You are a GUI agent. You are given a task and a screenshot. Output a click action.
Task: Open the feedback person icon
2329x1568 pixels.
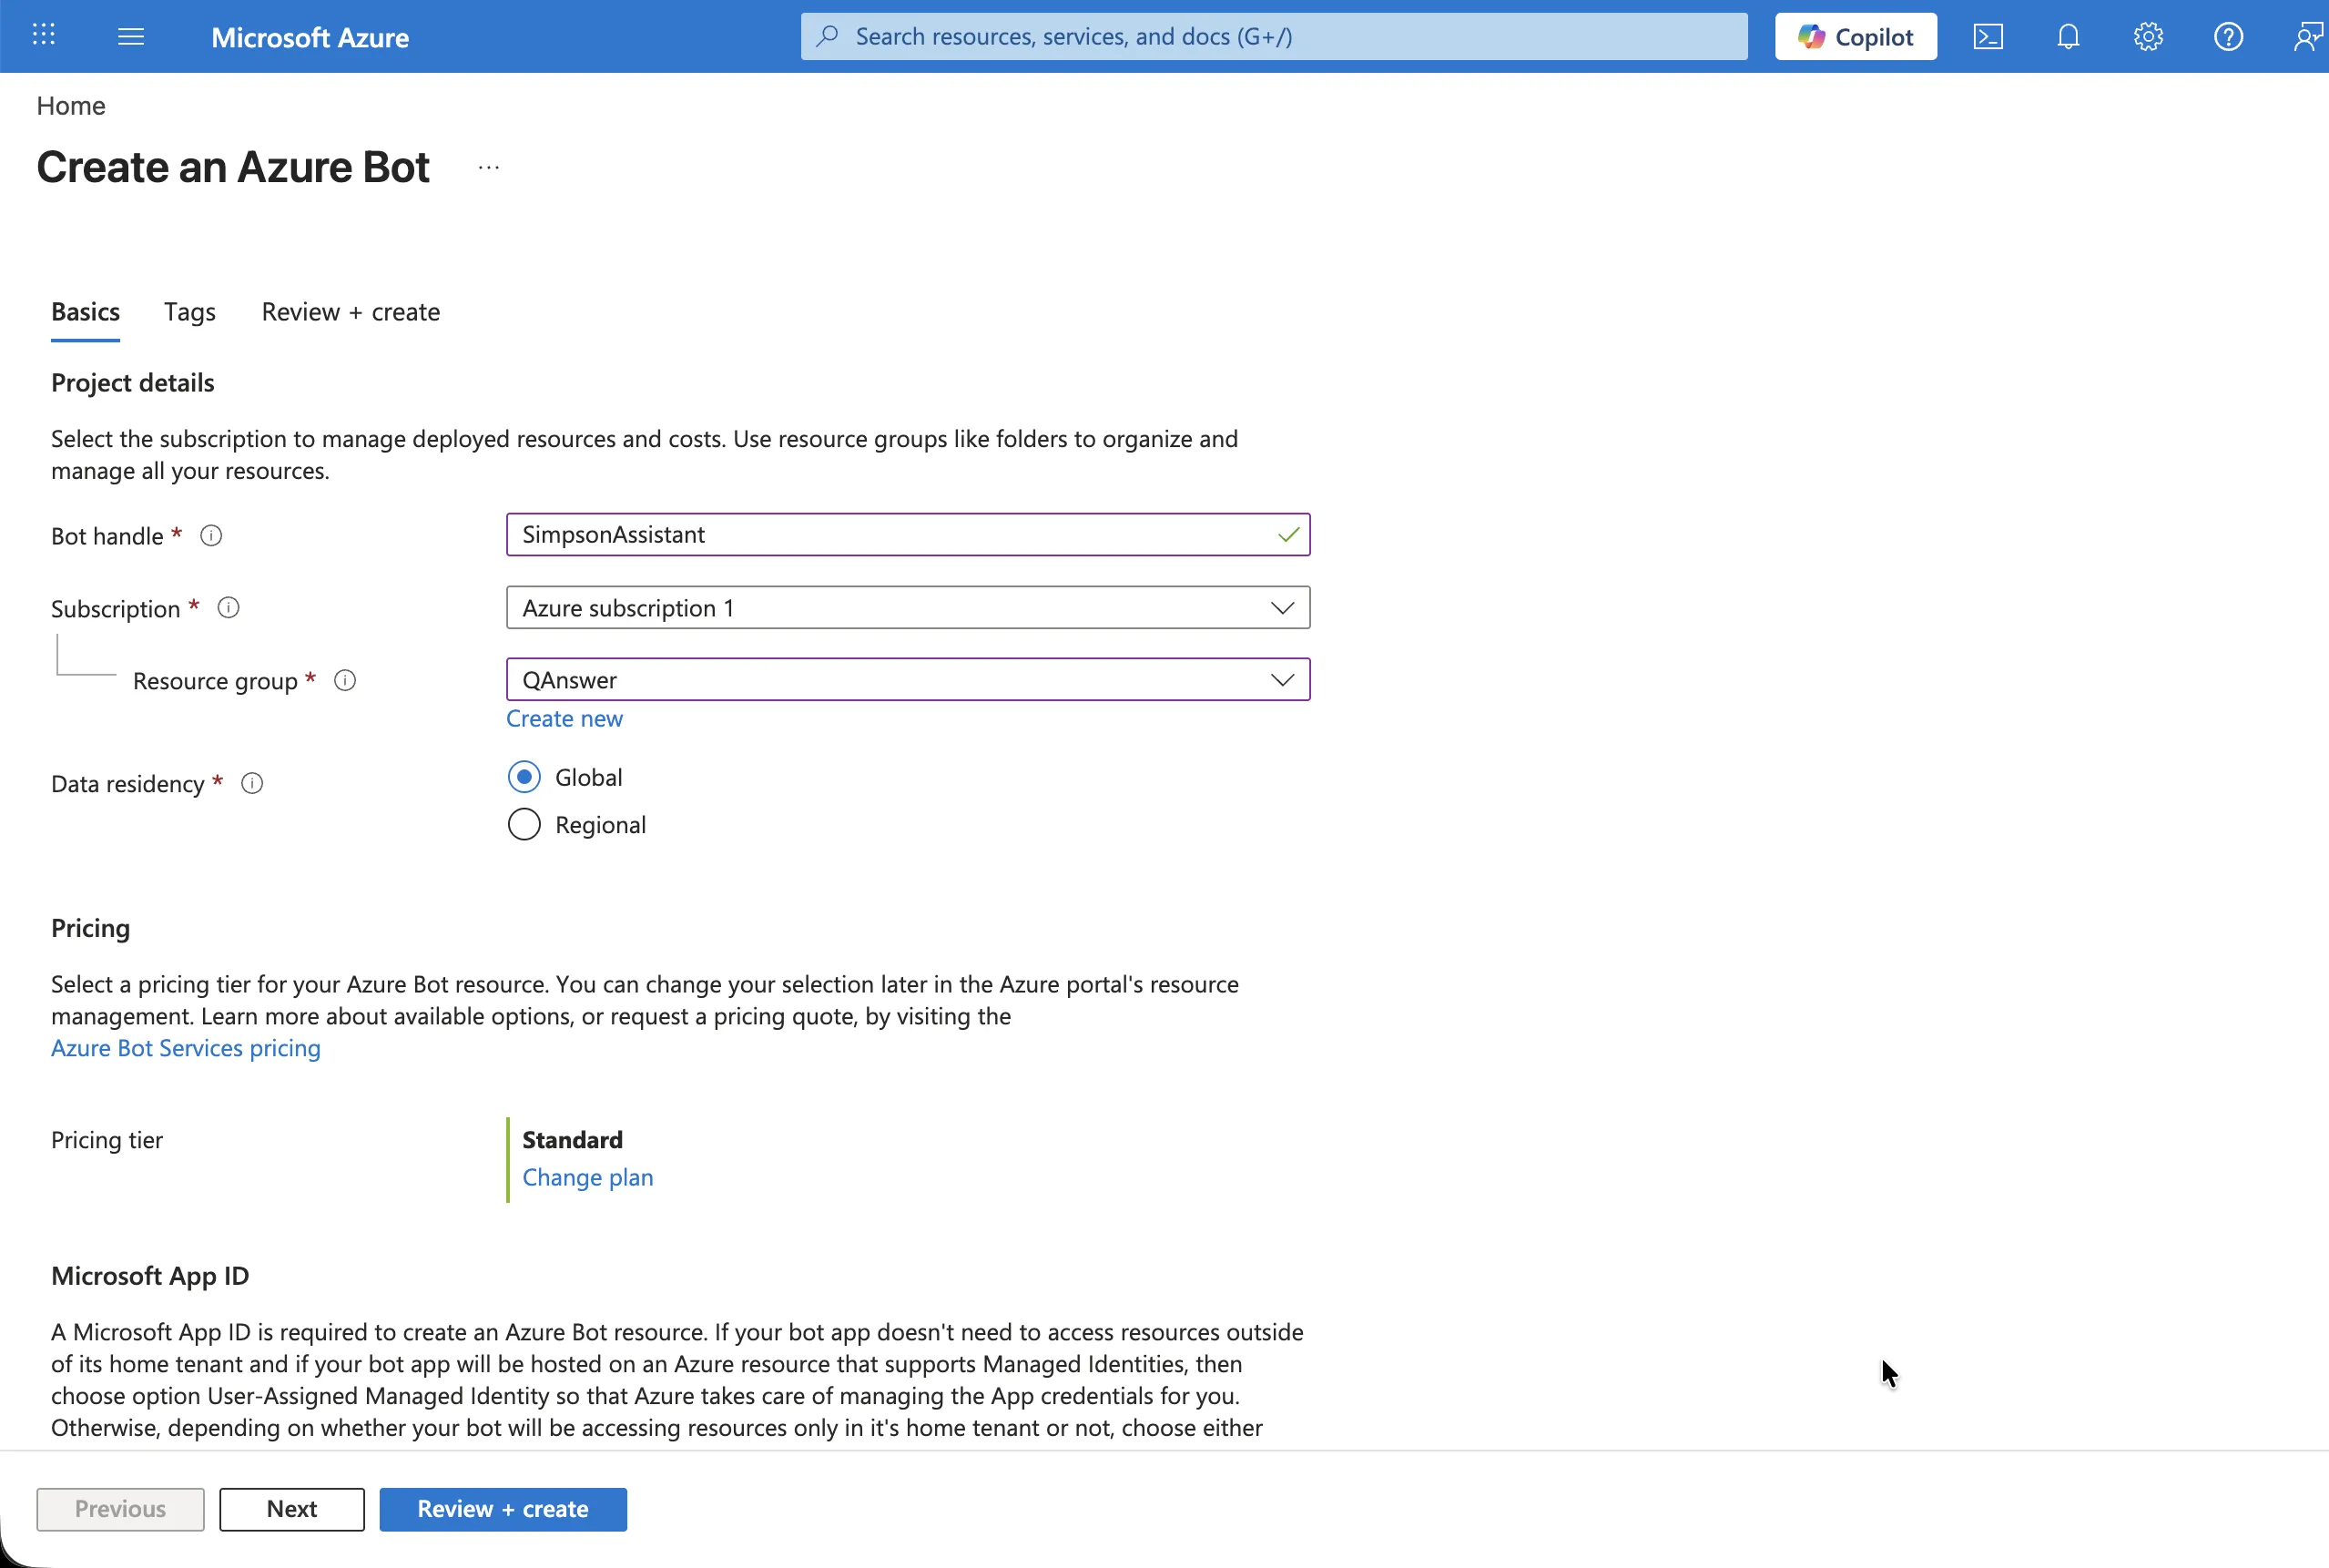[2307, 37]
